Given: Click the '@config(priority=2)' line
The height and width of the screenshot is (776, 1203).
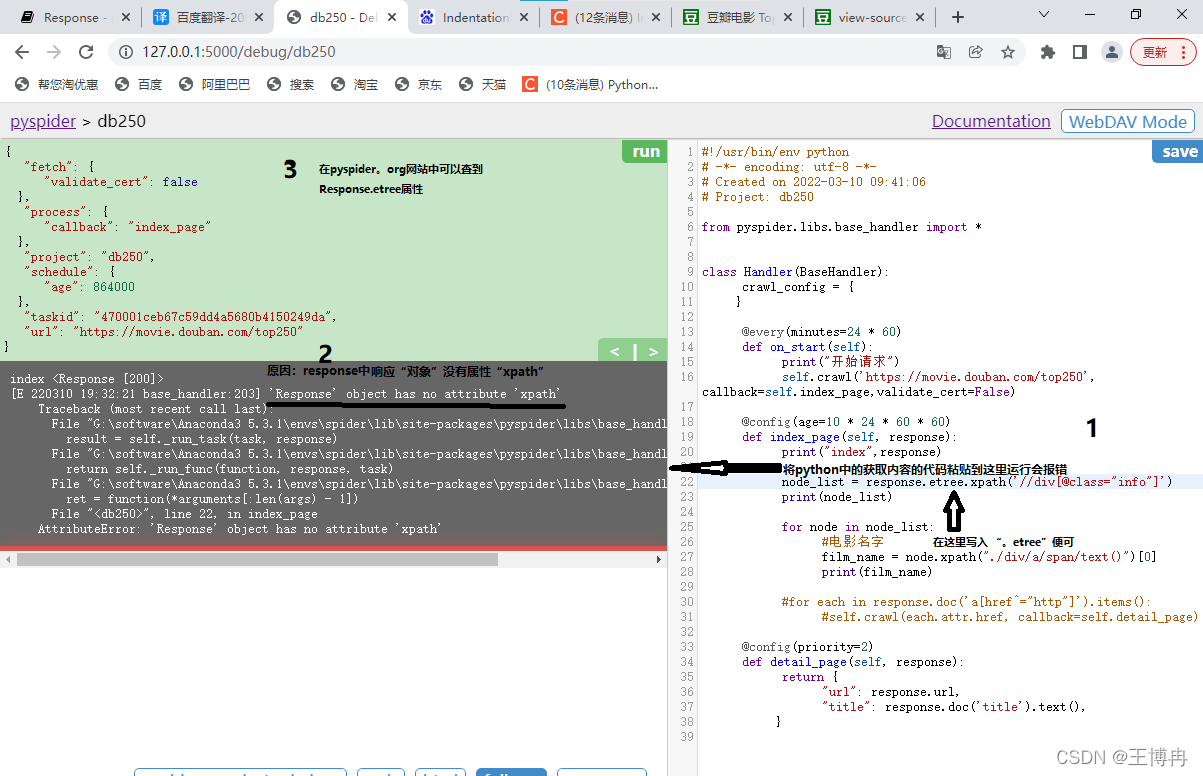Looking at the screenshot, I should (x=807, y=647).
